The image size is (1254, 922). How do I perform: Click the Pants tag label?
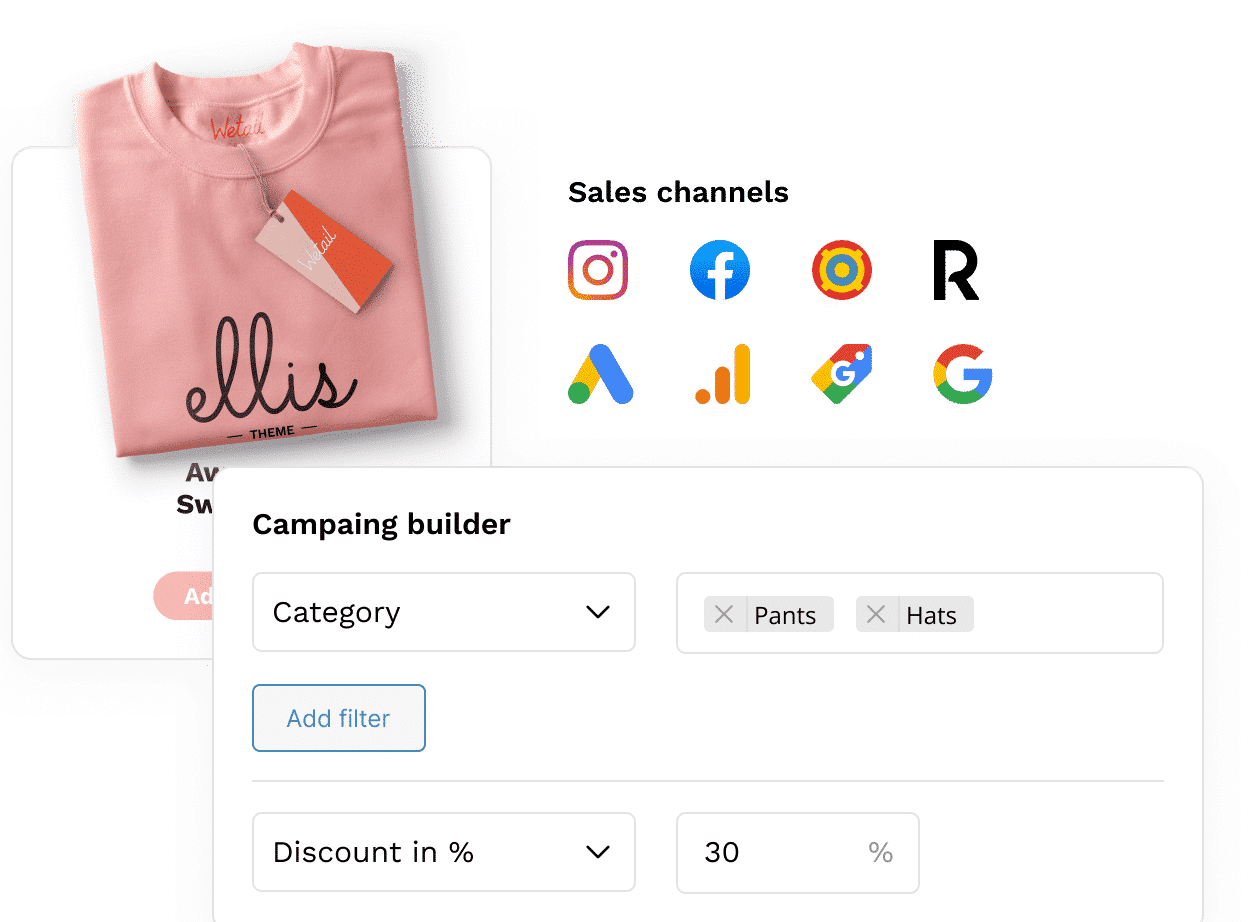pyautogui.click(x=786, y=615)
